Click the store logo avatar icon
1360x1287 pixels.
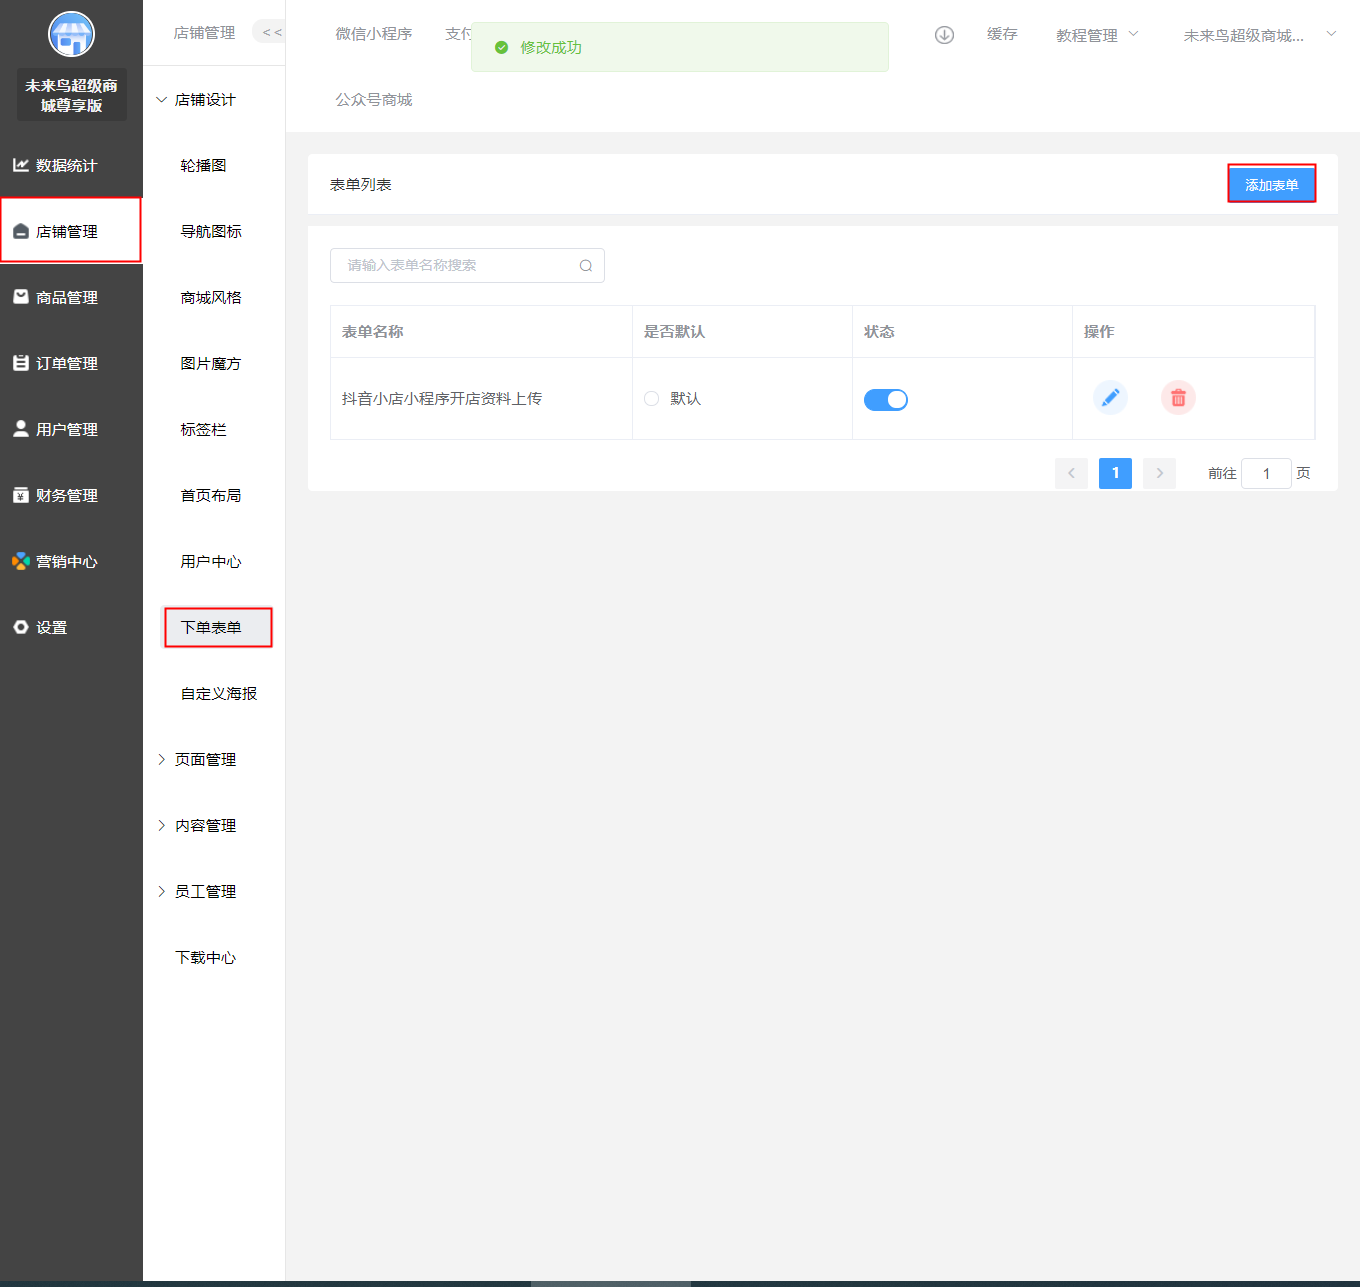(x=71, y=35)
